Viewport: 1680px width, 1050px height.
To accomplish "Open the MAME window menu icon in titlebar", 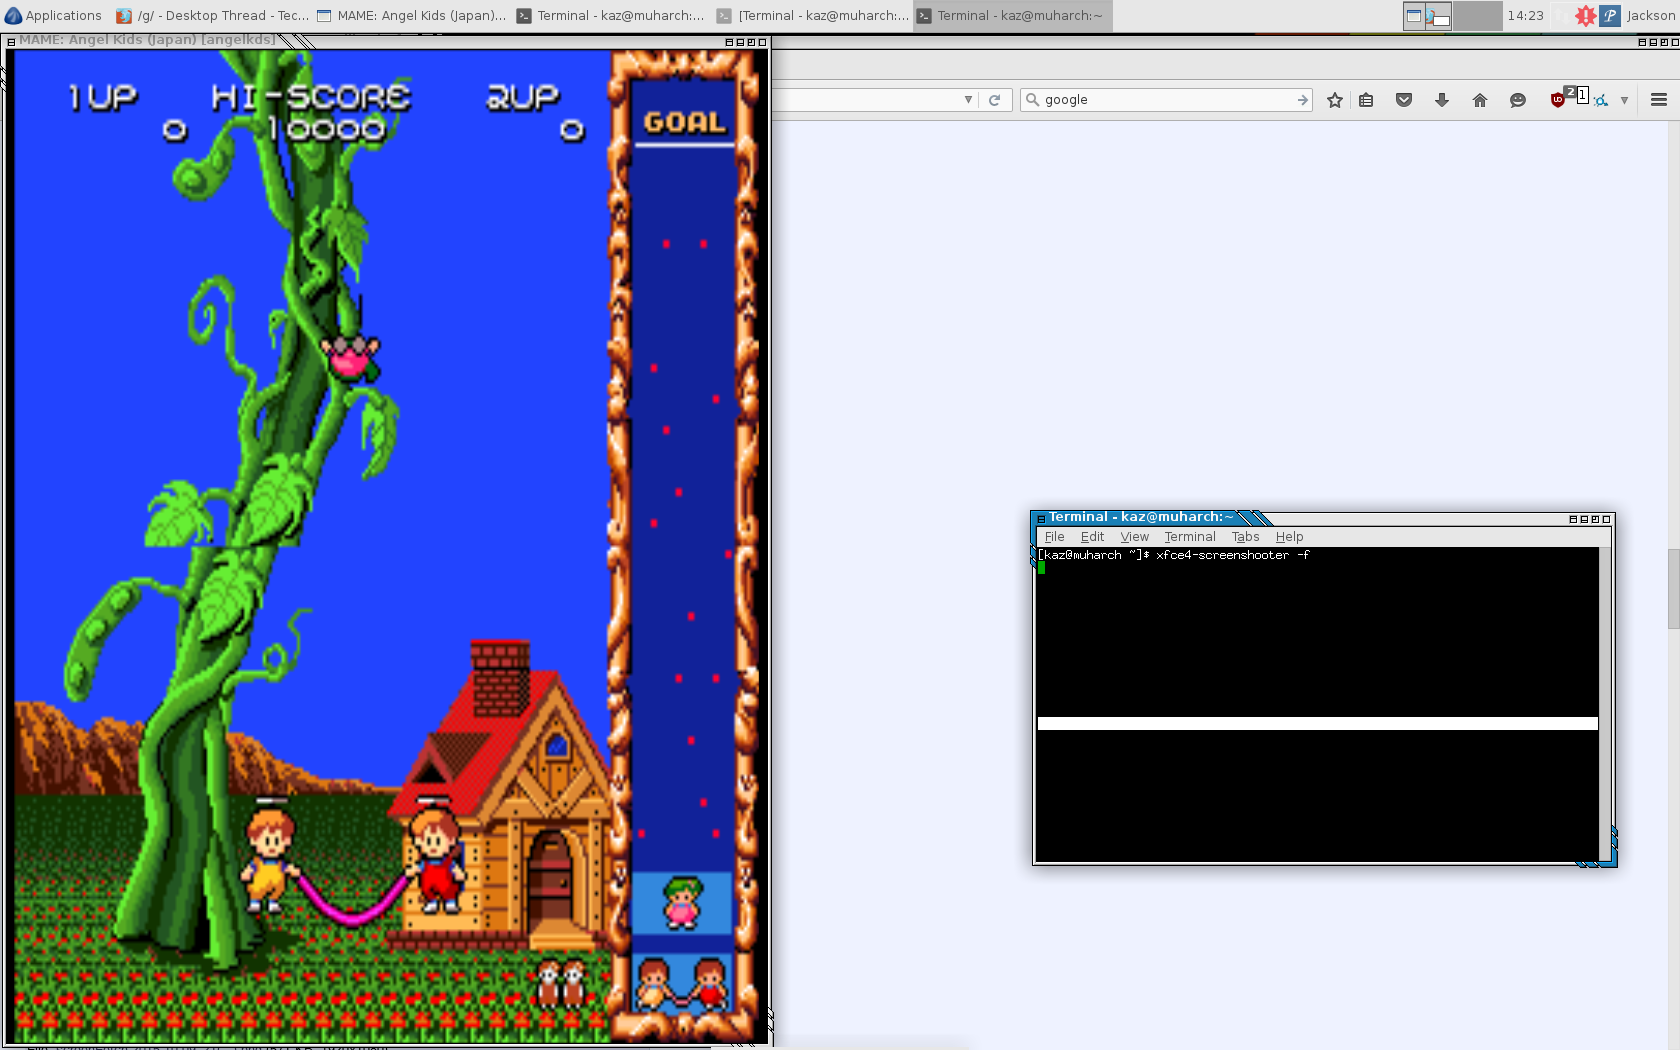I will tap(10, 41).
